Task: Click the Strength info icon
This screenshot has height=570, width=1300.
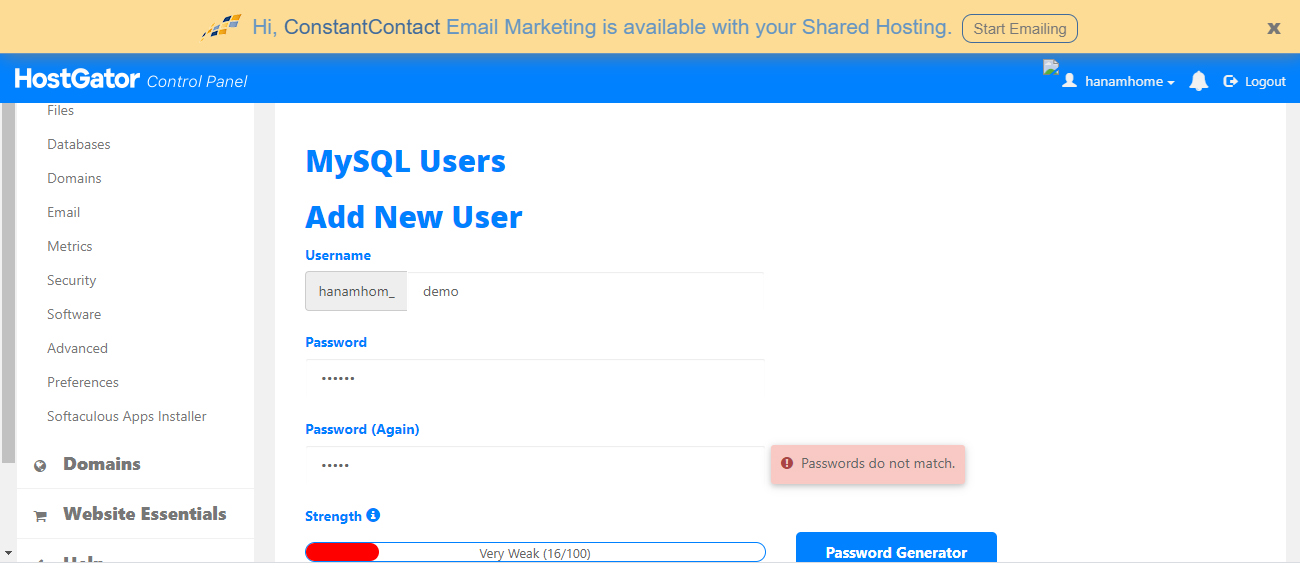Action: 373,515
